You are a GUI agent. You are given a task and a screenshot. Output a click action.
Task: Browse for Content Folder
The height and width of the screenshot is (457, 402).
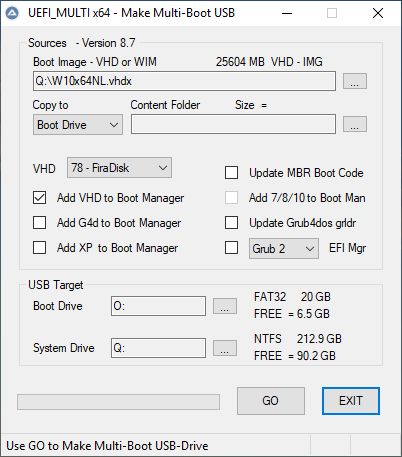click(x=355, y=124)
